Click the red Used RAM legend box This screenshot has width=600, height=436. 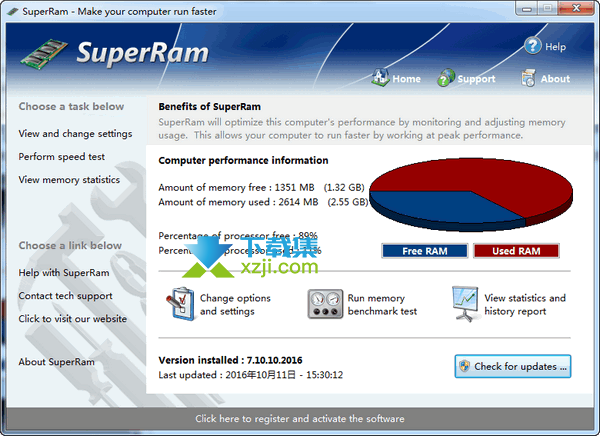[516, 251]
